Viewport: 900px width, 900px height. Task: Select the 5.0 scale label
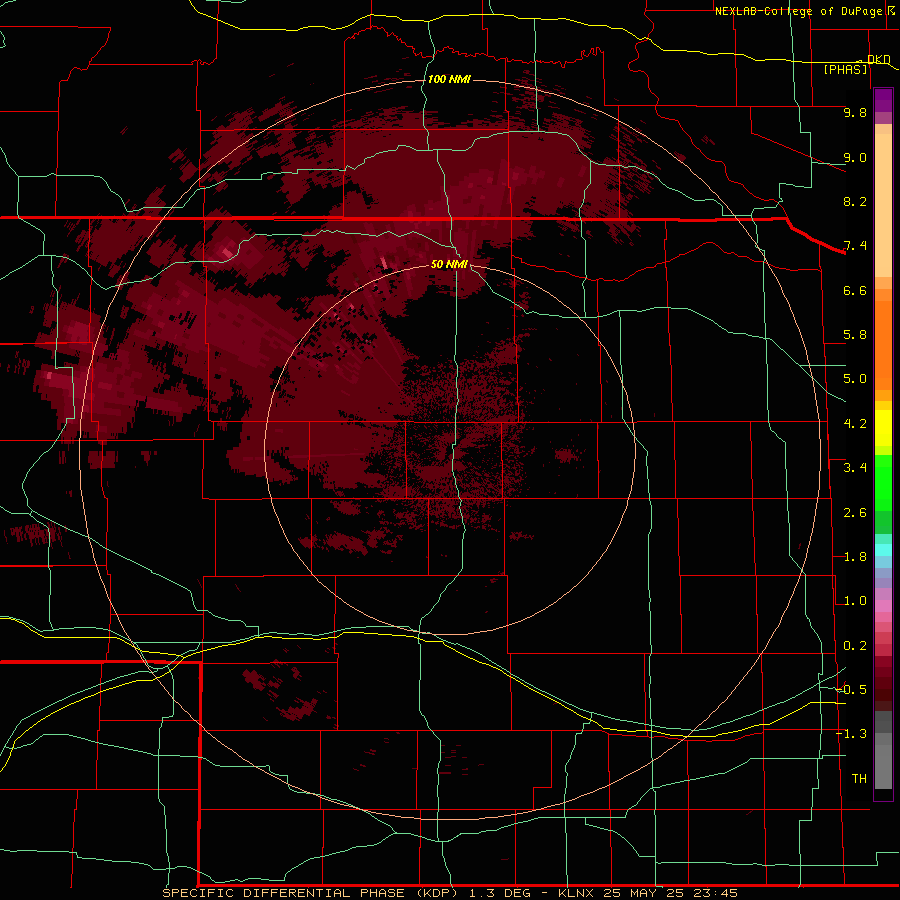(855, 379)
